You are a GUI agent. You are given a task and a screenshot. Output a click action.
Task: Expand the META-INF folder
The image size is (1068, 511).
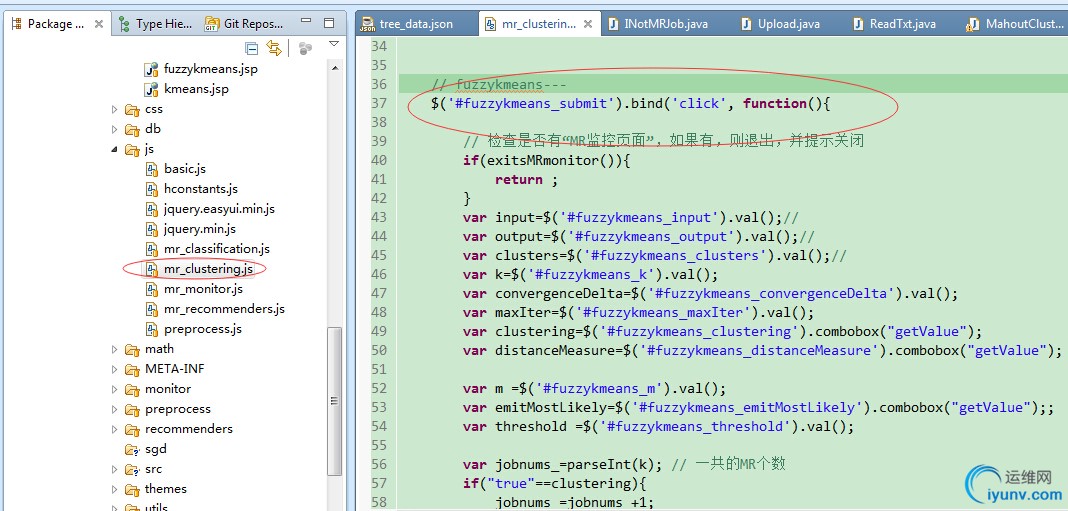point(114,369)
